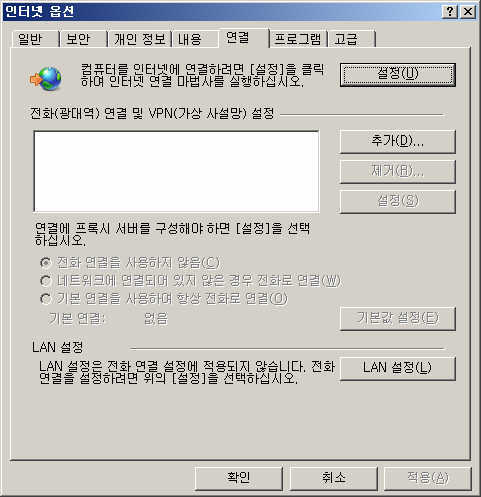Click the globe Internet connection icon
The image size is (481, 497).
tap(46, 79)
